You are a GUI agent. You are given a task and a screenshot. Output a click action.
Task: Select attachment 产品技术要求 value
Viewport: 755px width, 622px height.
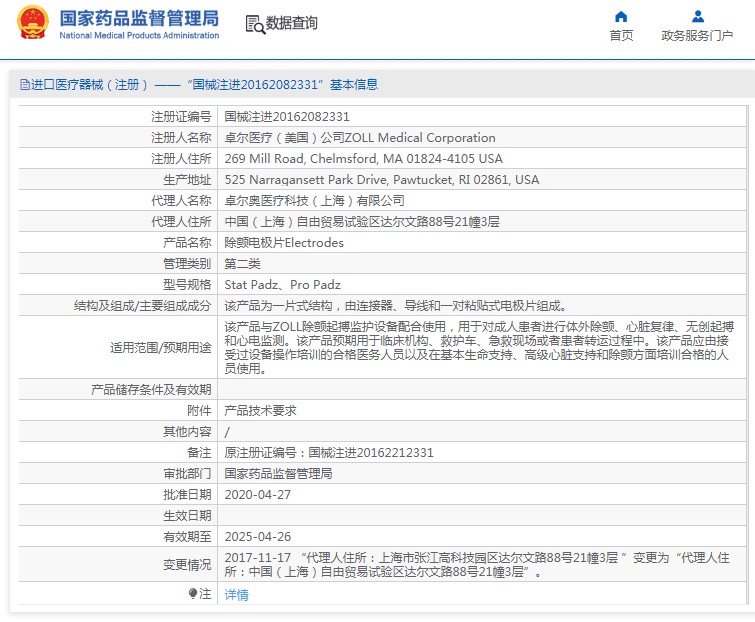click(260, 411)
